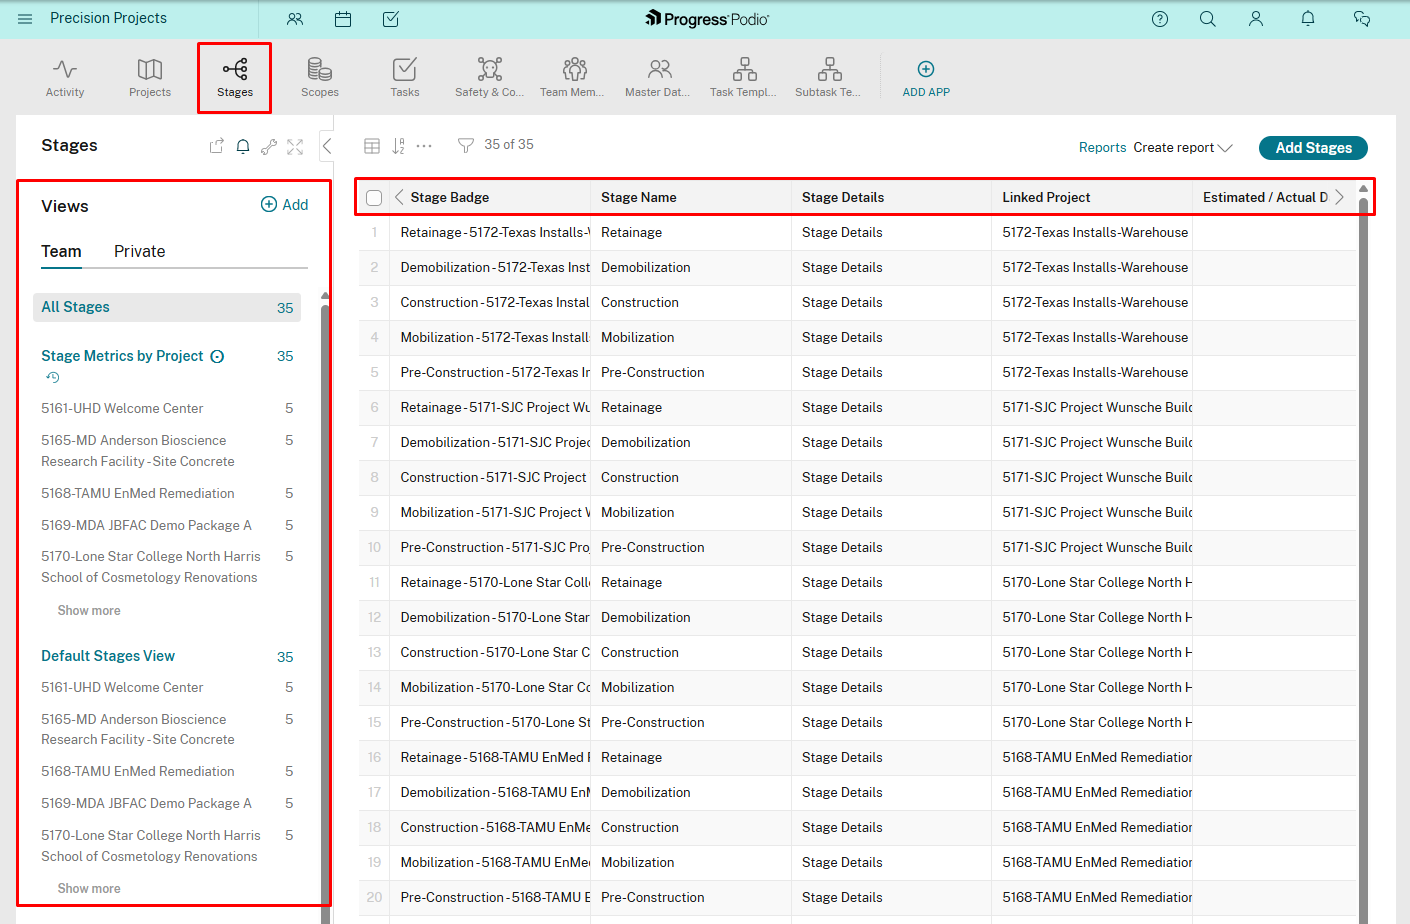
Task: Open the Podio search magnifier
Action: pos(1207,18)
